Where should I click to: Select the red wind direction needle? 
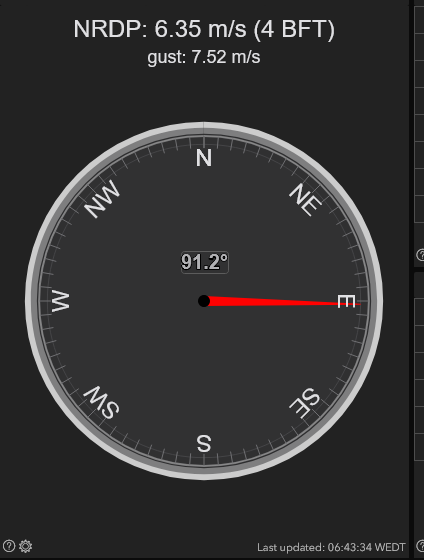click(284, 302)
